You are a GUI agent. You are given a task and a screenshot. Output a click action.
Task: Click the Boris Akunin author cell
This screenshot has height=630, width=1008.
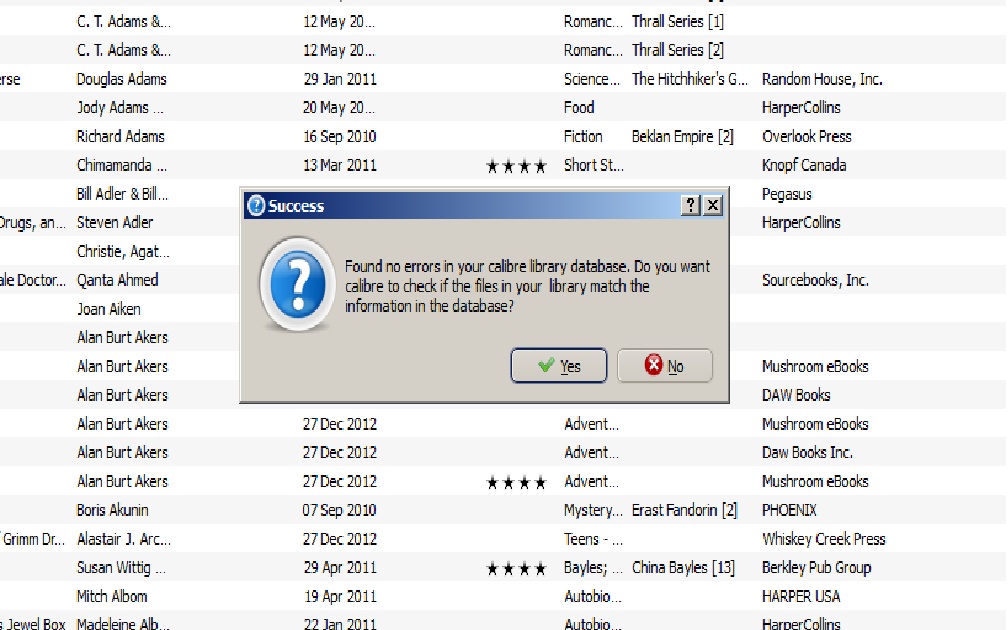point(112,510)
